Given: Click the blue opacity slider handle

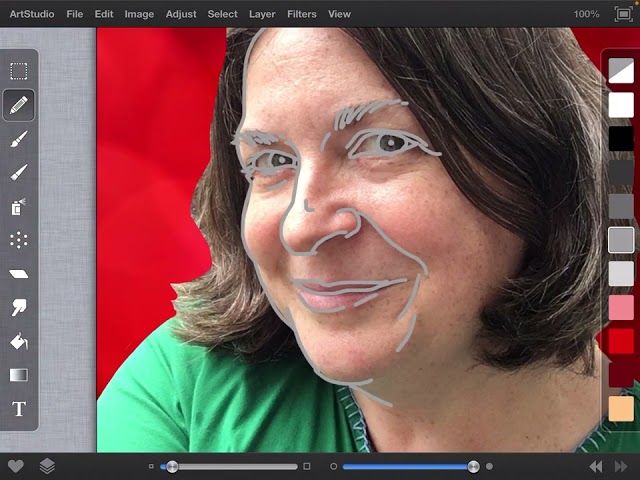Looking at the screenshot, I should point(473,466).
